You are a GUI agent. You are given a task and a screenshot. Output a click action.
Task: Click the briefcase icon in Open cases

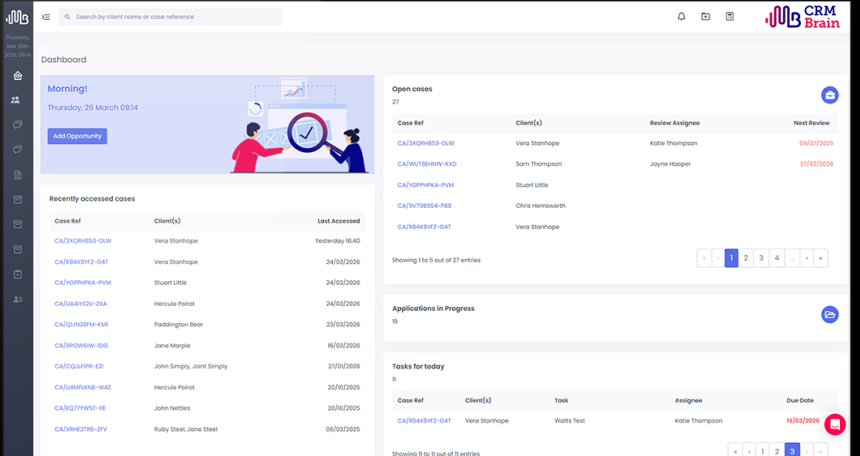tap(830, 95)
